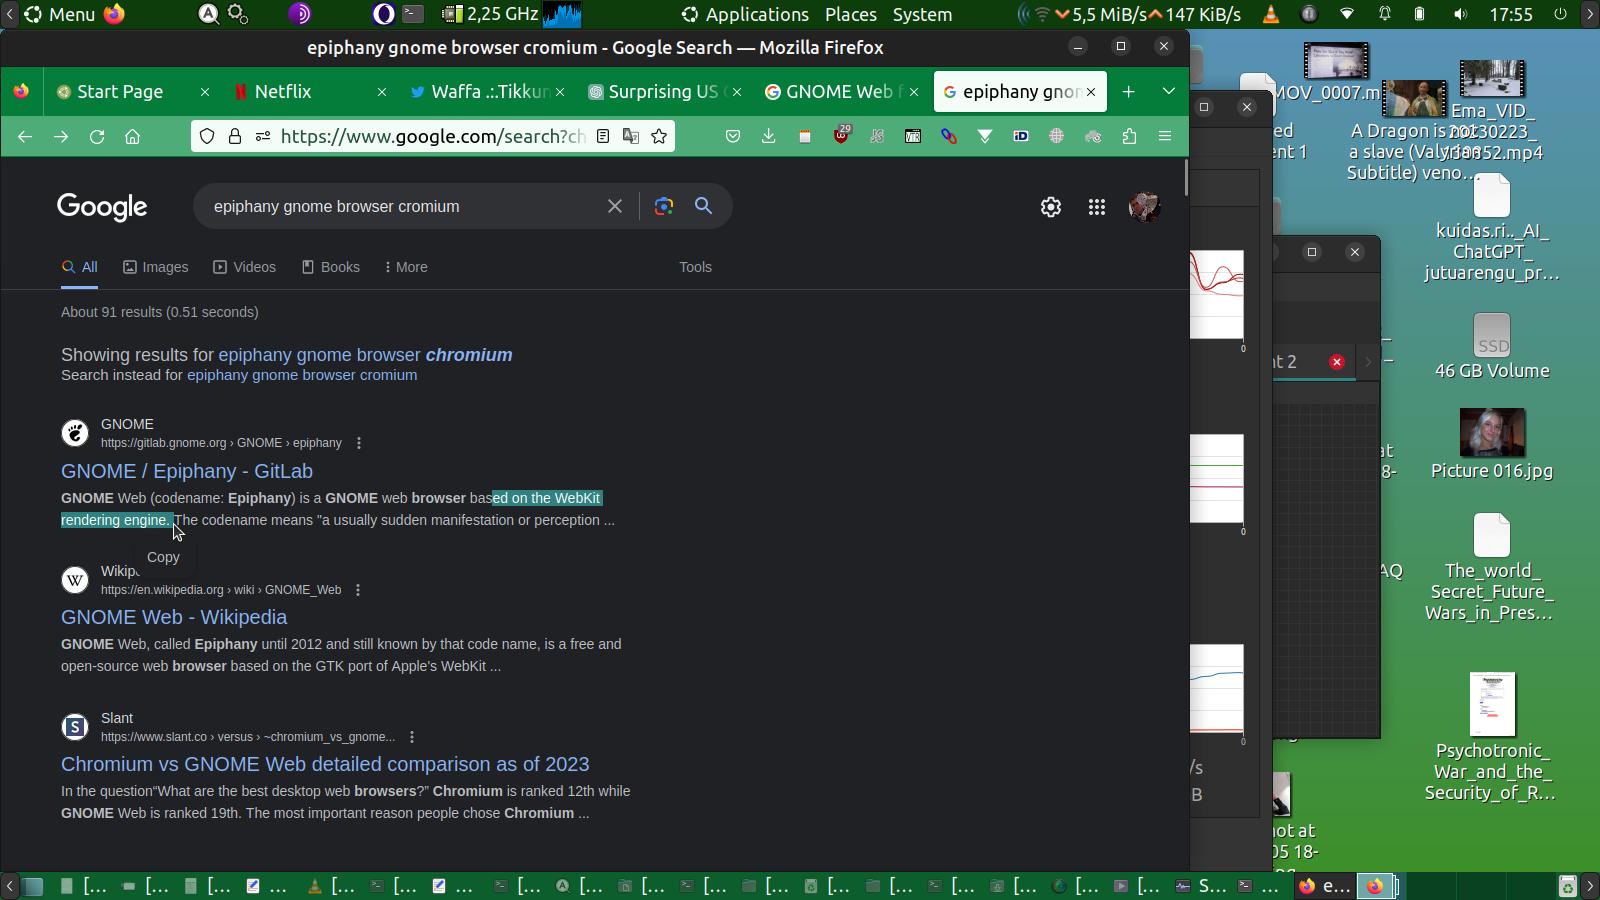Open the trash applet in bottom panel
1600x900 pixels.
pyautogui.click(x=1568, y=886)
